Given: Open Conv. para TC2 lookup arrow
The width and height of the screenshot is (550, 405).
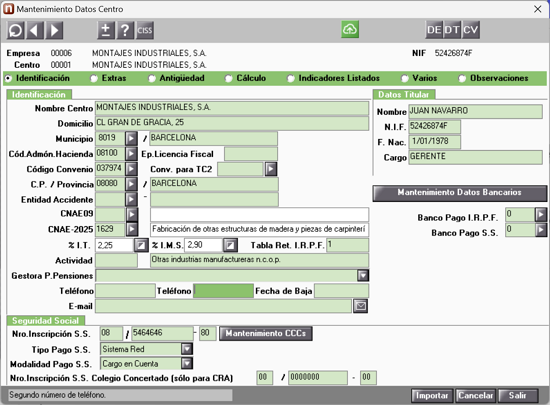Looking at the screenshot, I should coord(270,169).
